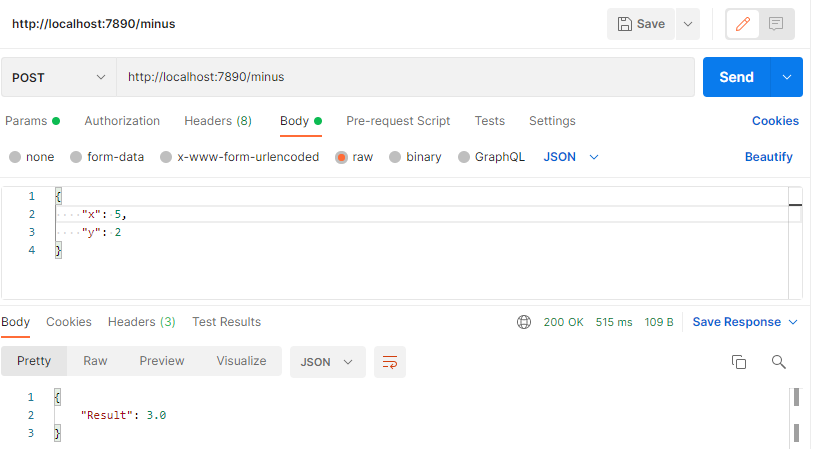Viewport: 813px width, 449px height.
Task: Click the Beautify link
Action: [768, 157]
